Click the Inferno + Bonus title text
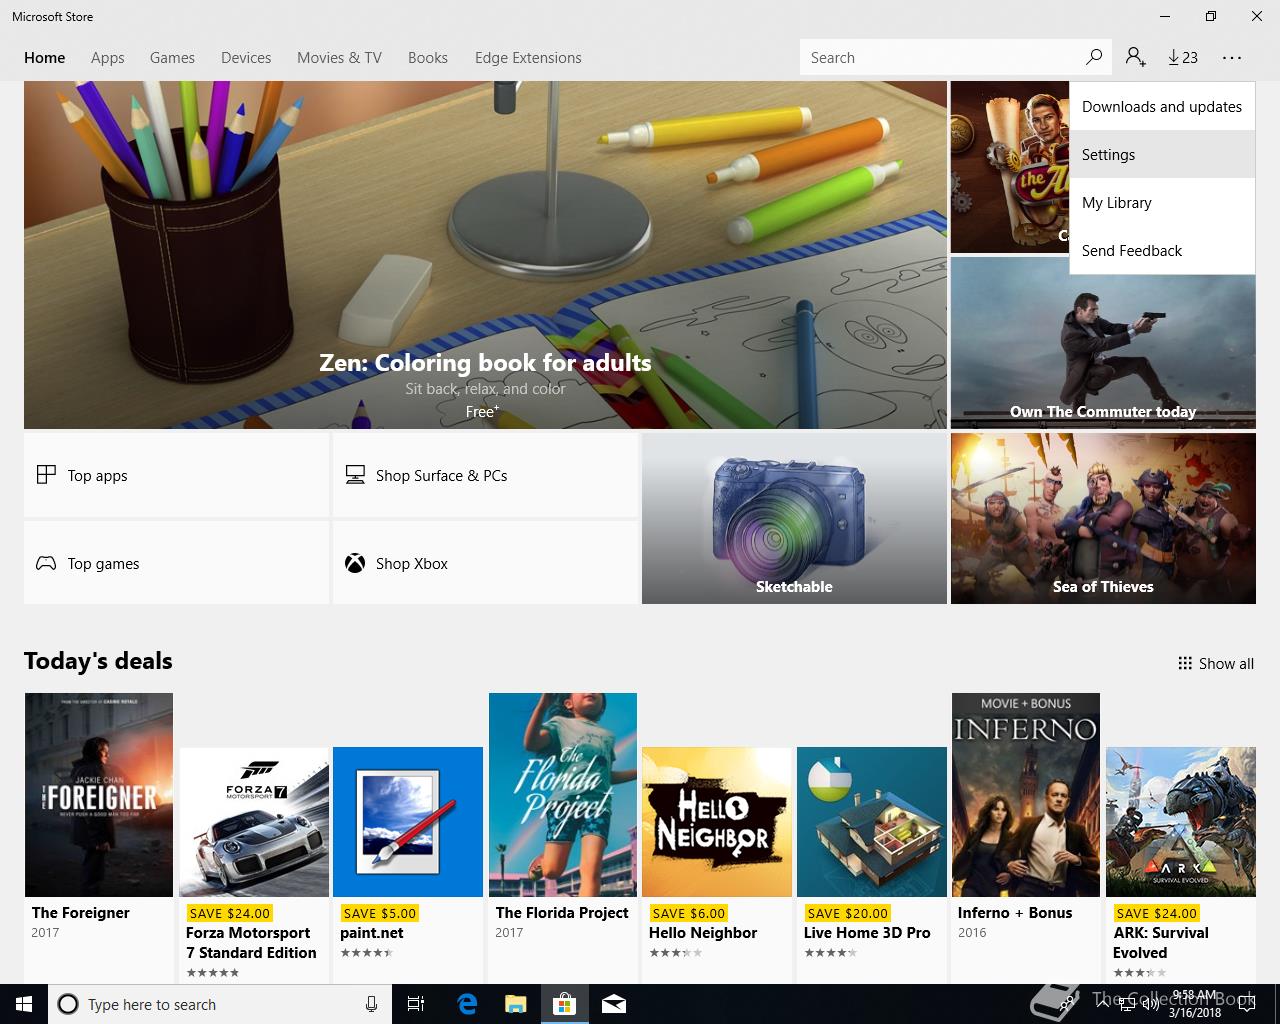 pos(1015,913)
